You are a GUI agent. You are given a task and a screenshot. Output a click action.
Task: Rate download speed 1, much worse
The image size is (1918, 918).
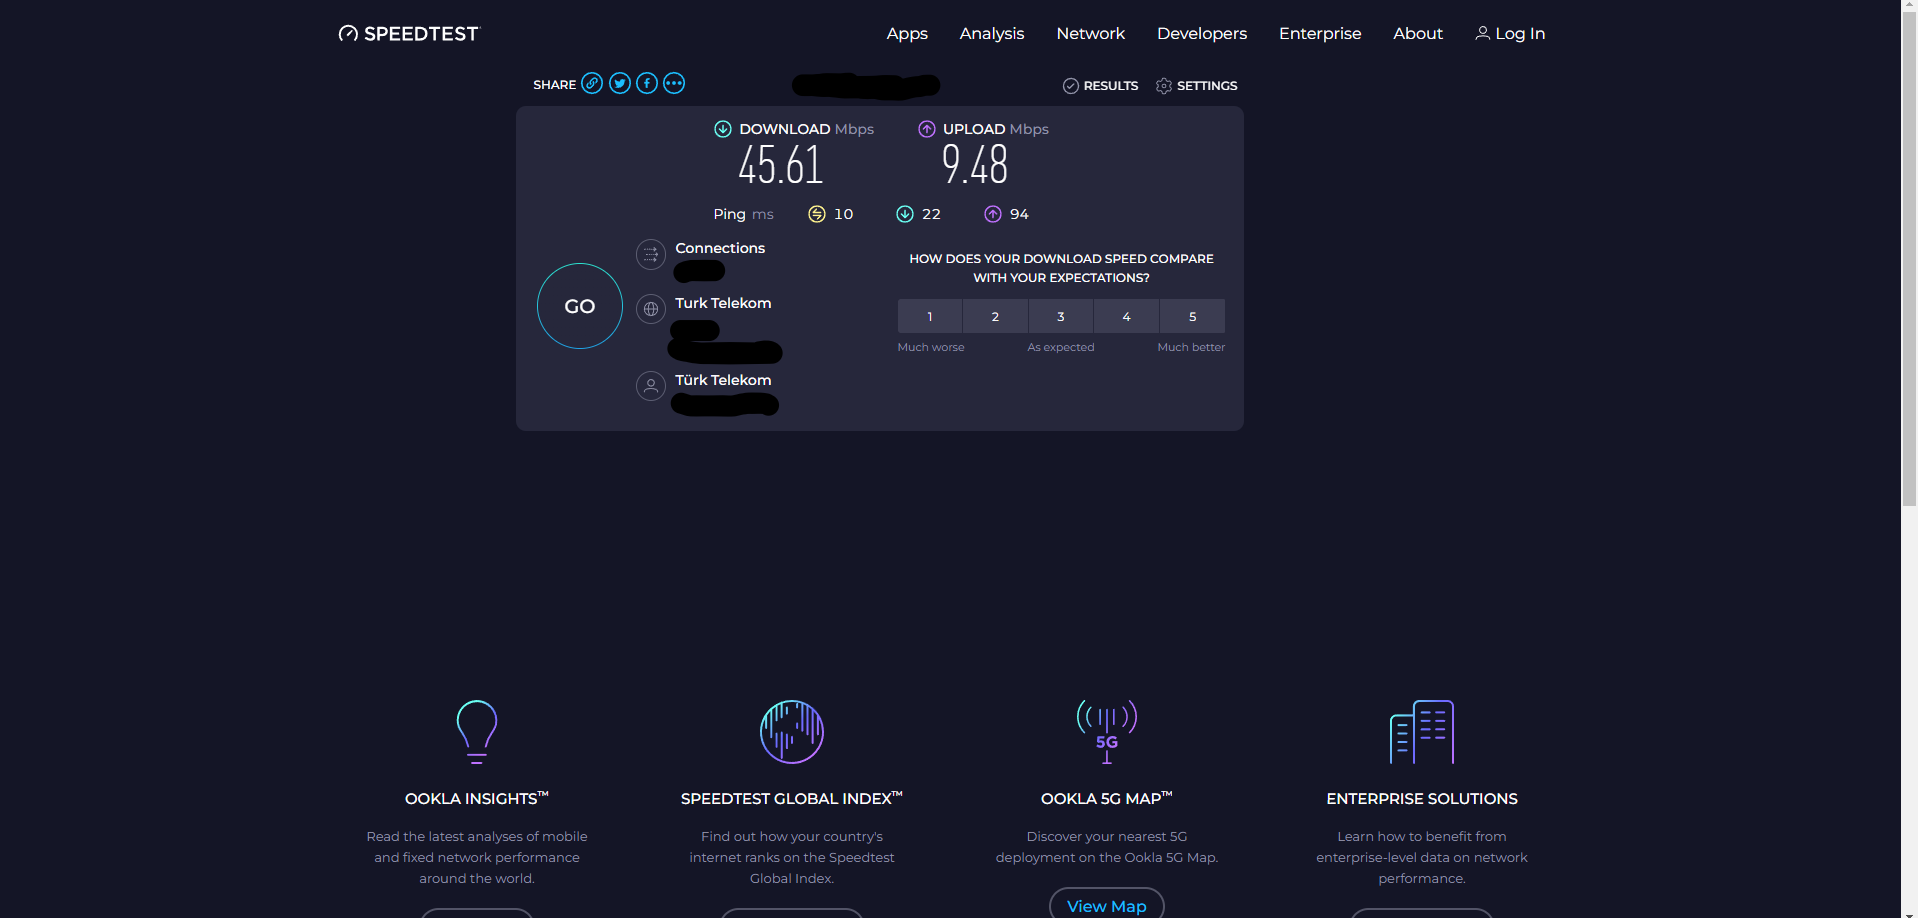tap(930, 316)
